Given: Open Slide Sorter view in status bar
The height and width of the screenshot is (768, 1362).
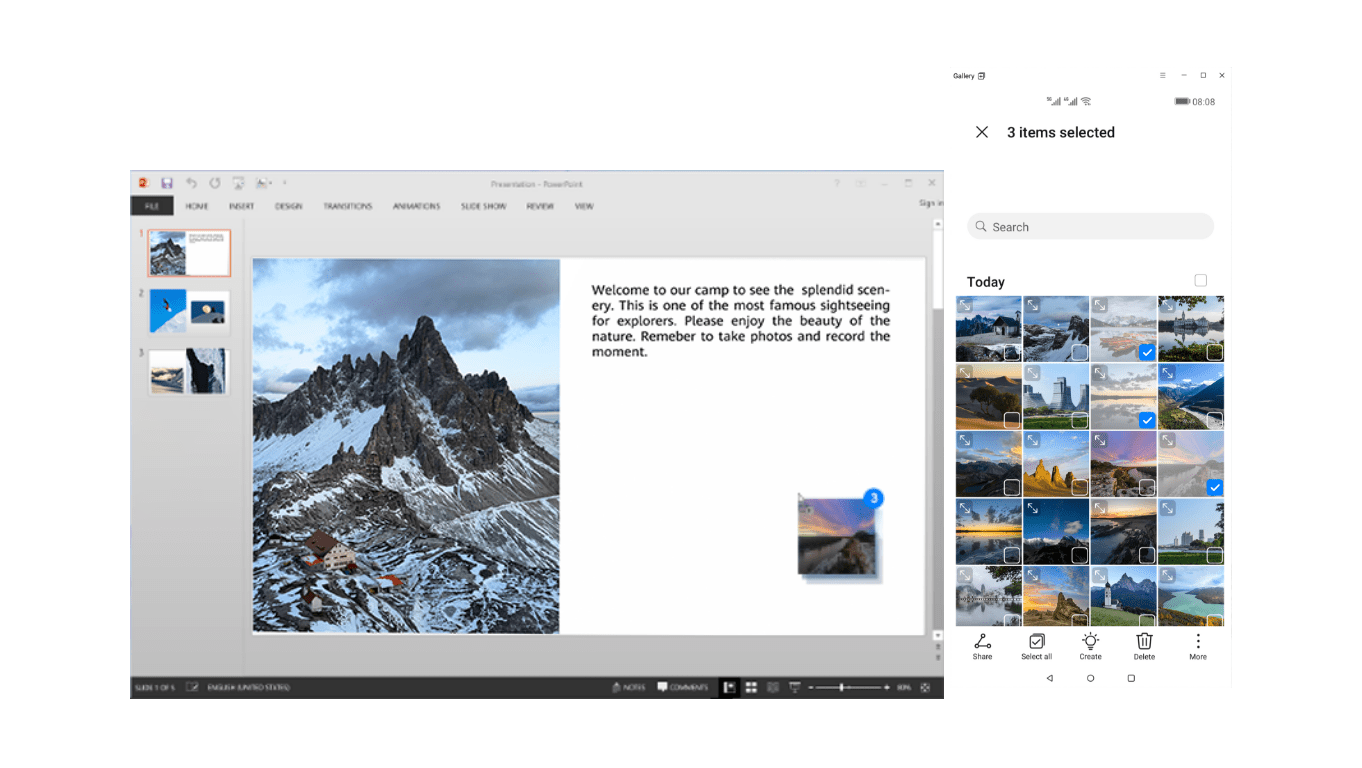Looking at the screenshot, I should coord(751,687).
